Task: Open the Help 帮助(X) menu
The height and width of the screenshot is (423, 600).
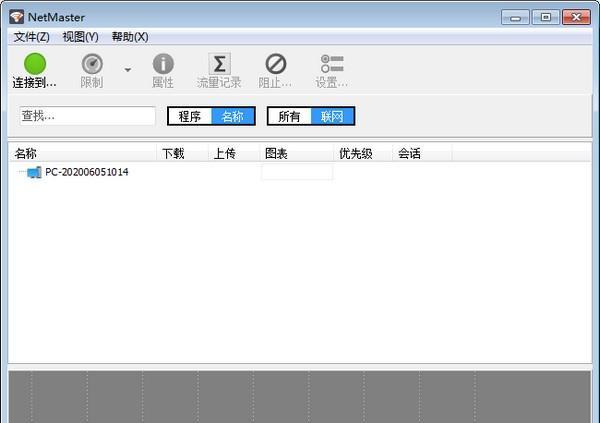Action: point(130,37)
